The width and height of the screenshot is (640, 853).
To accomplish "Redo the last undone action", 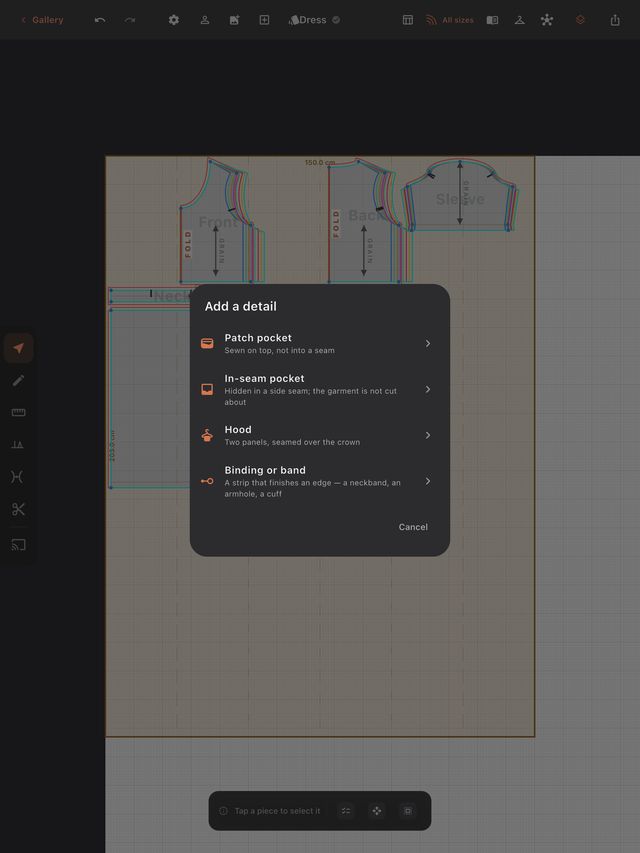I will [x=130, y=20].
